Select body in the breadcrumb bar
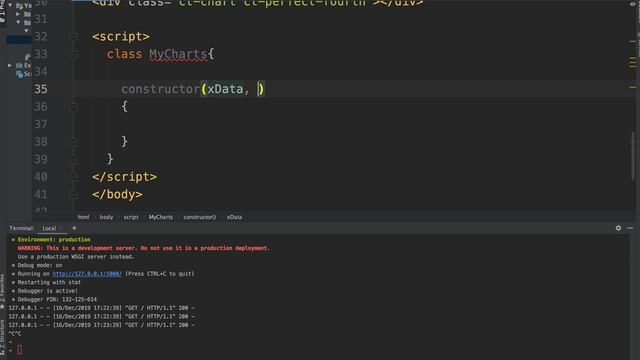This screenshot has width=640, height=360. coord(106,217)
